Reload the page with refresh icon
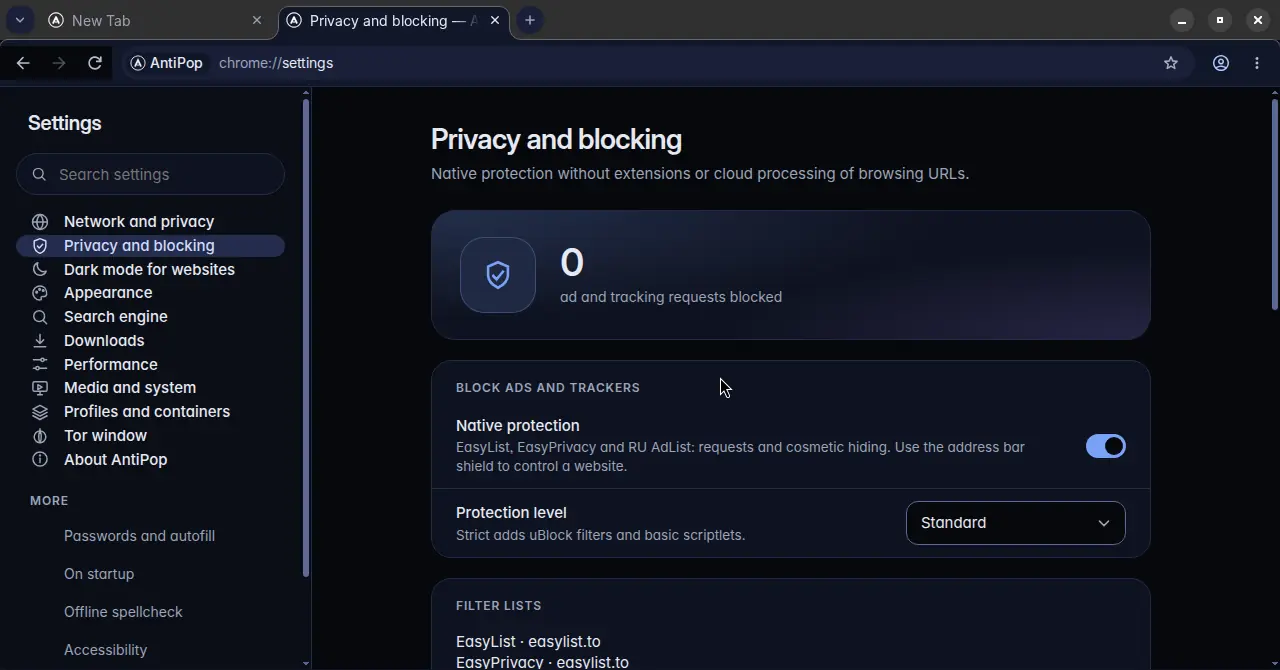The width and height of the screenshot is (1280, 670). (95, 63)
